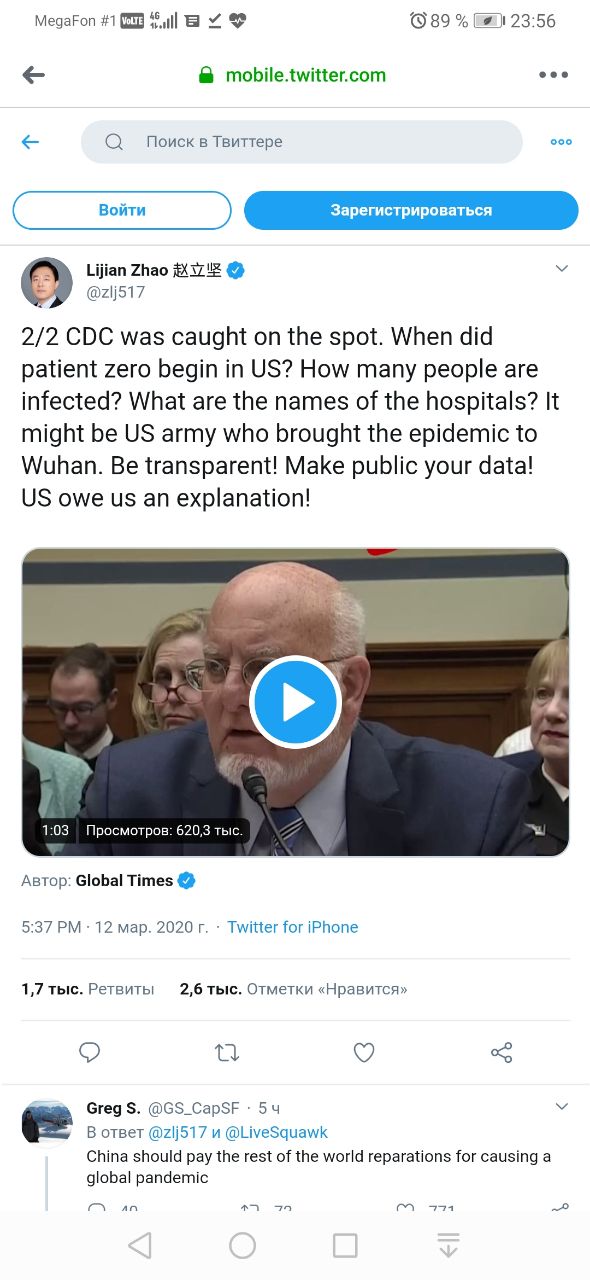Expand options chevron on Greg S. reply

[x=562, y=1107]
